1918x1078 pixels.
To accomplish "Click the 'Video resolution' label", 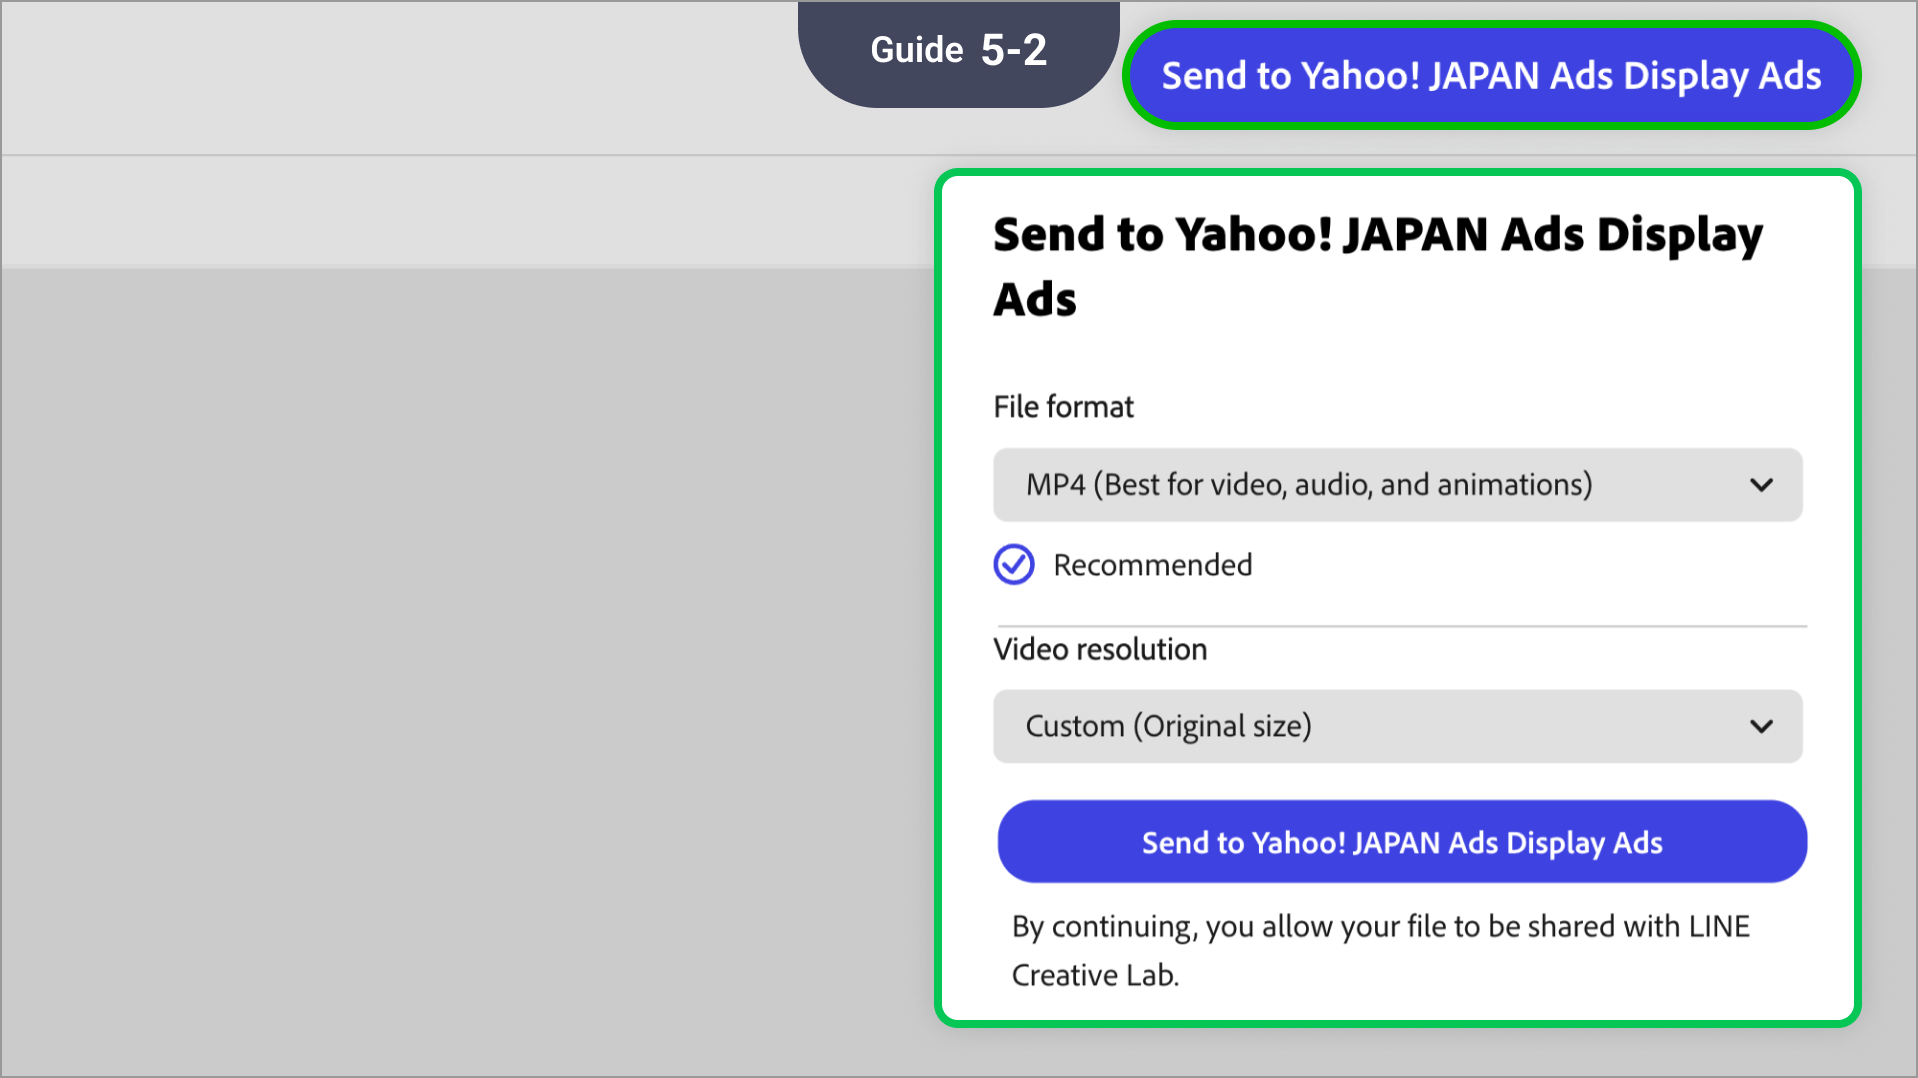I will (x=1100, y=650).
